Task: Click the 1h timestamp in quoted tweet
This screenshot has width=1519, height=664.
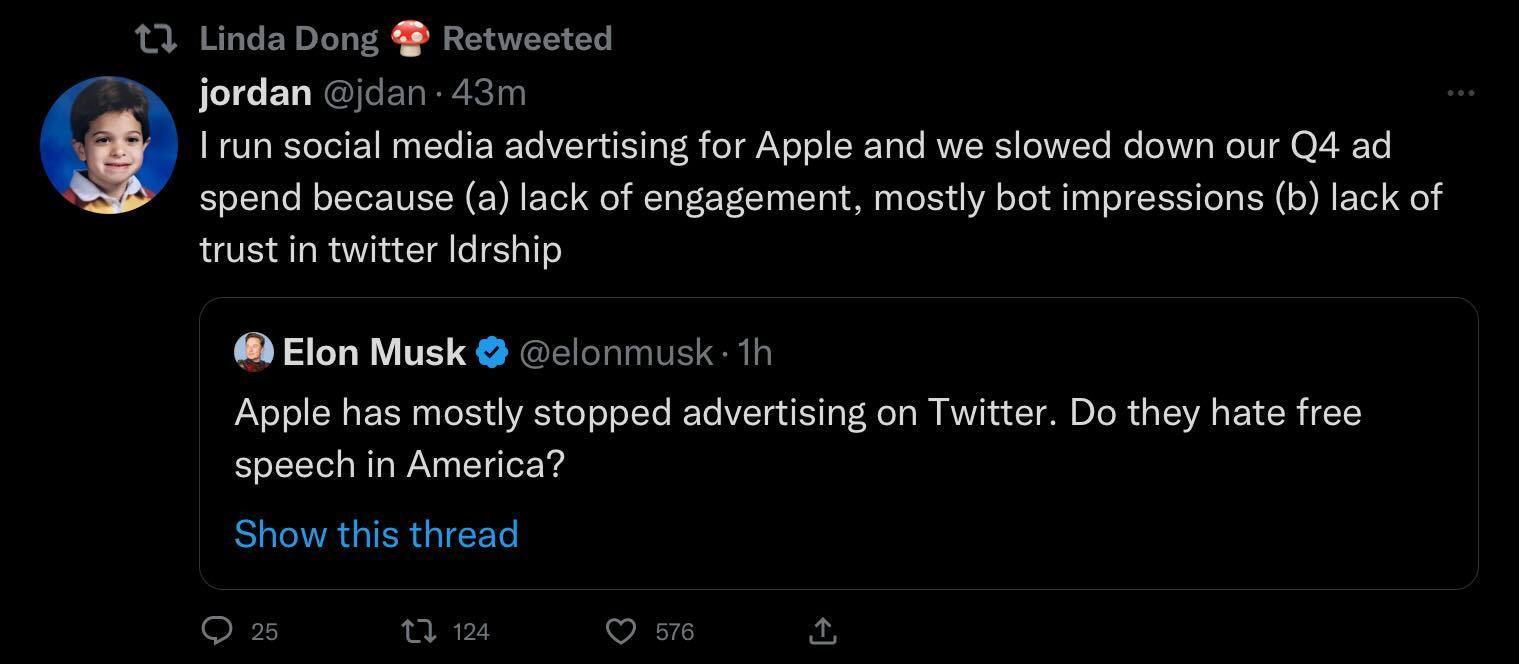Action: pyautogui.click(x=754, y=352)
